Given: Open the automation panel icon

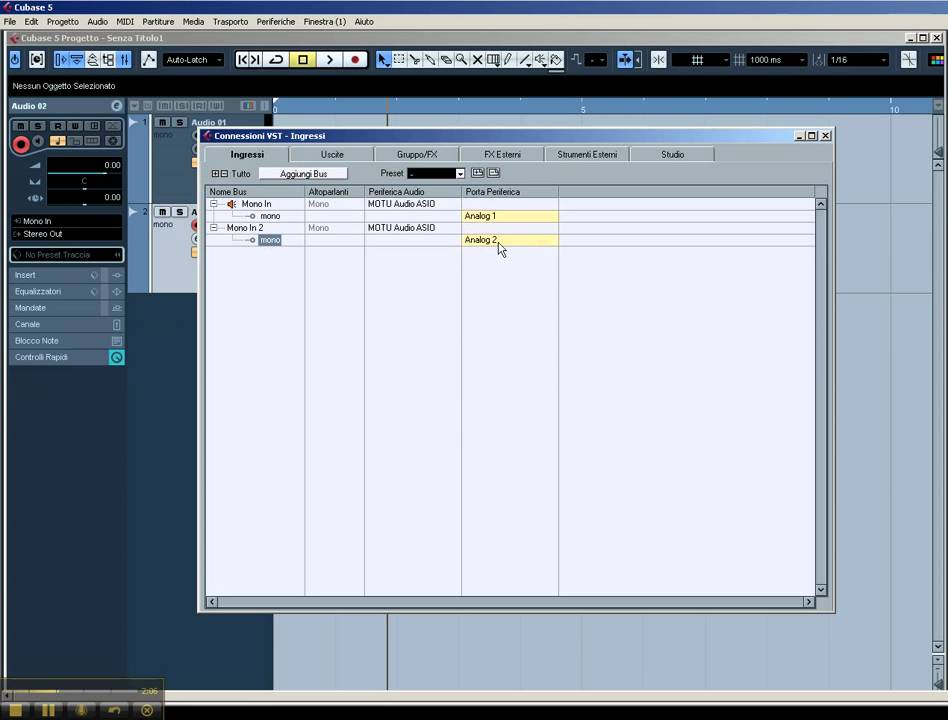Looking at the screenshot, I should coord(149,59).
